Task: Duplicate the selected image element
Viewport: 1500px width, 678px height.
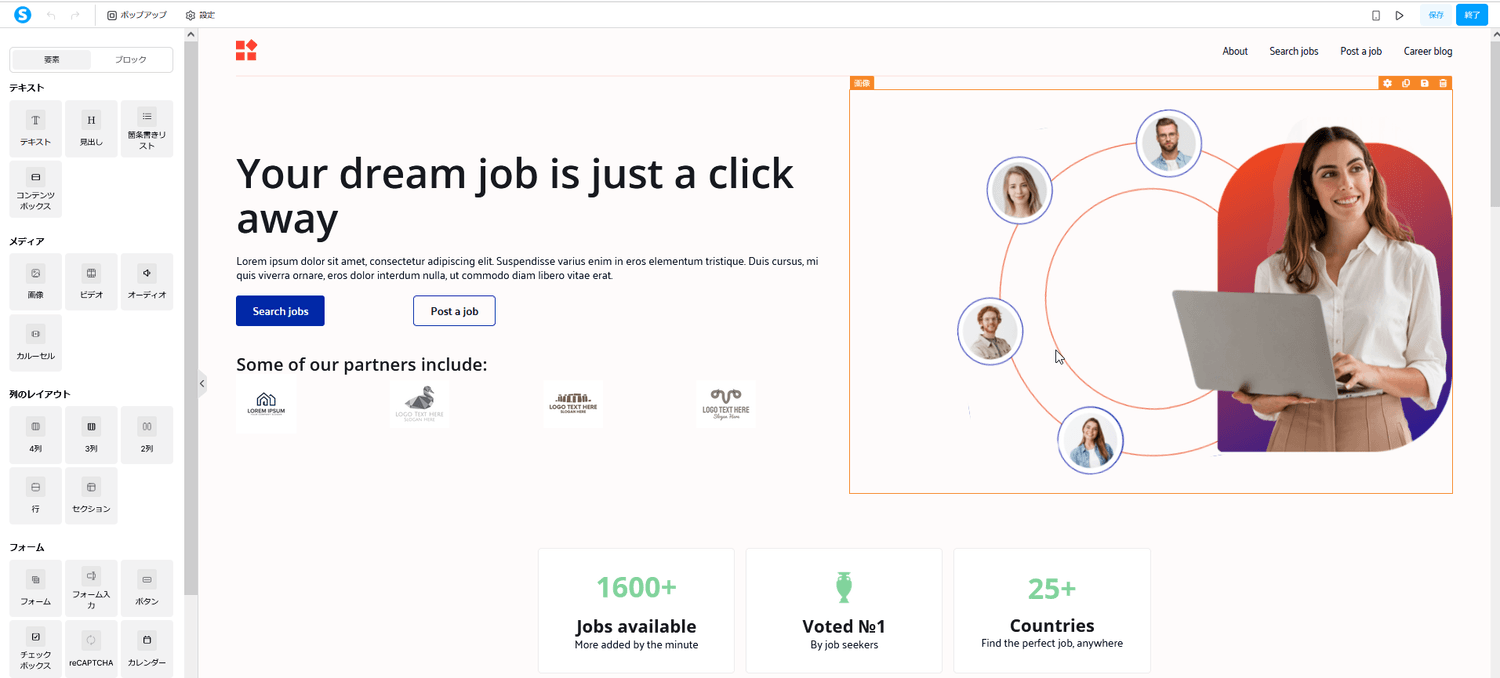Action: [1406, 83]
